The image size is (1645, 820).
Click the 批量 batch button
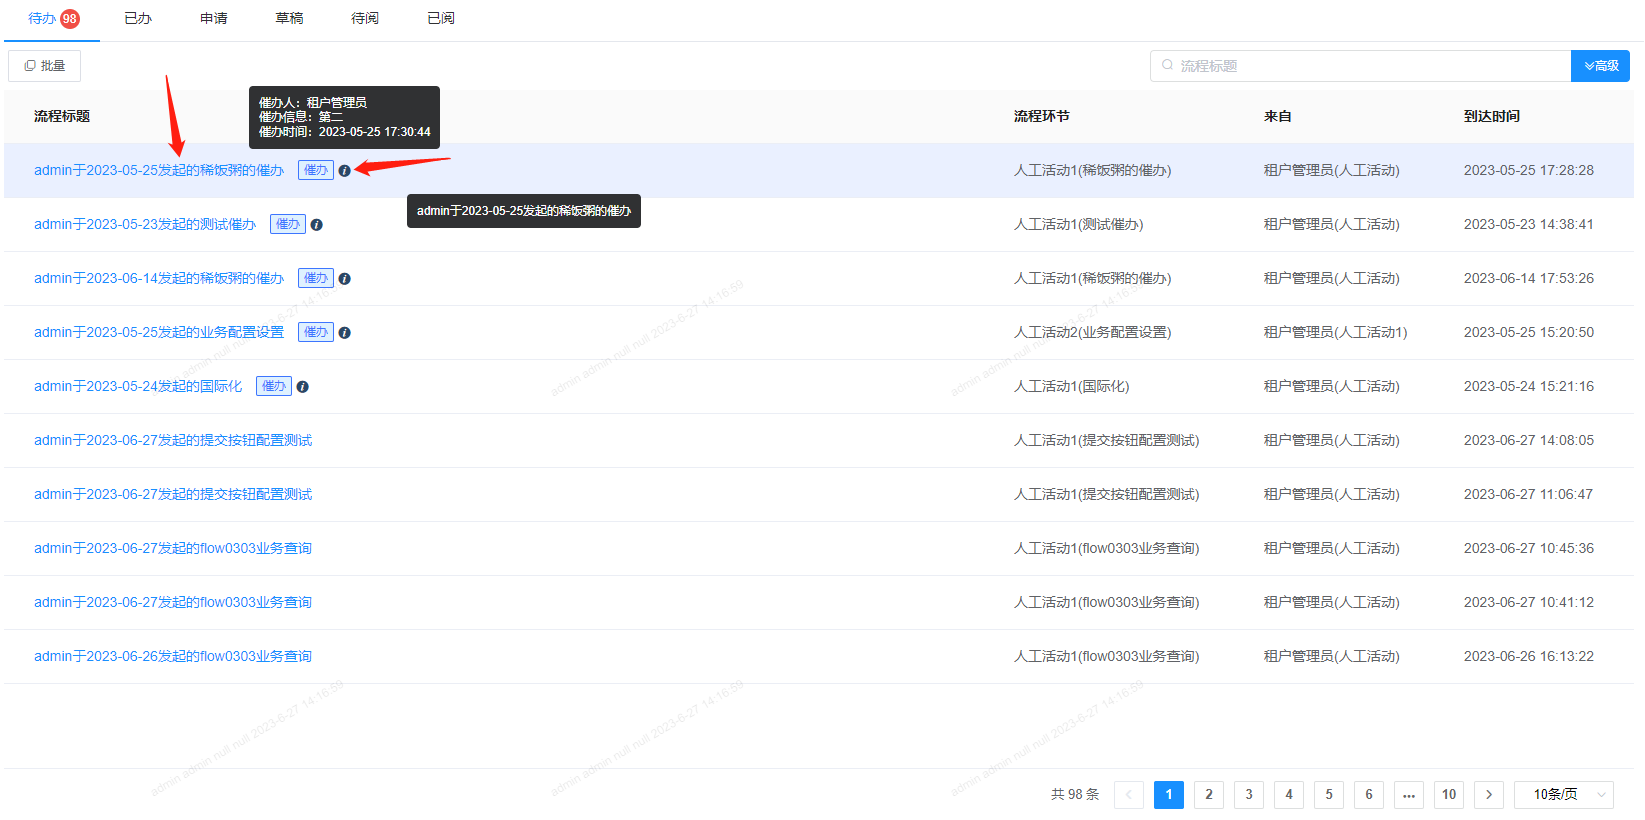point(45,66)
